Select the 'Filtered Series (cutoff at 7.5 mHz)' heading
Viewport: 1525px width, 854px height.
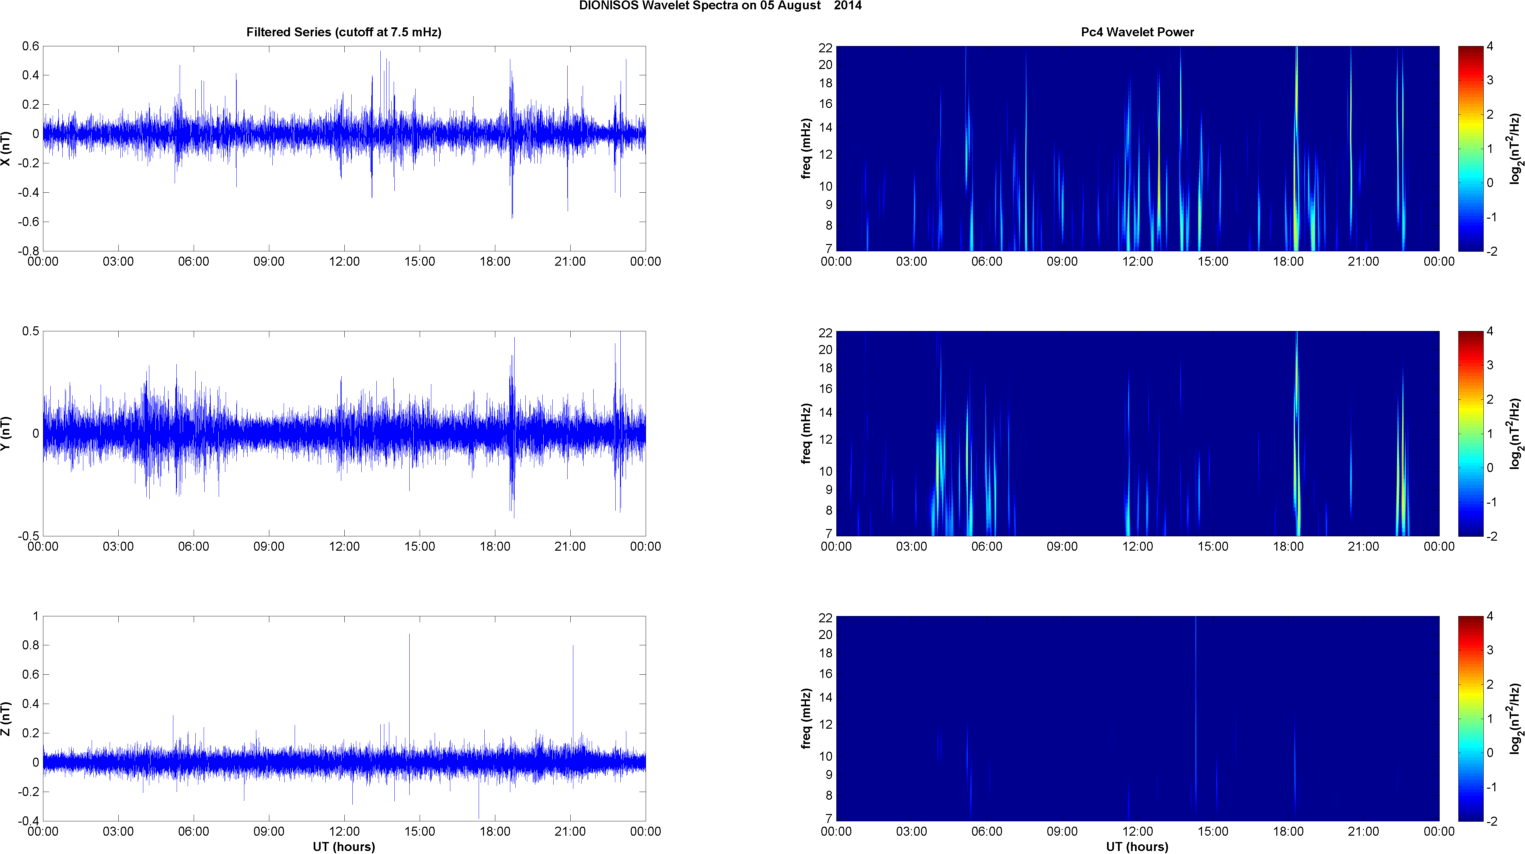(344, 32)
